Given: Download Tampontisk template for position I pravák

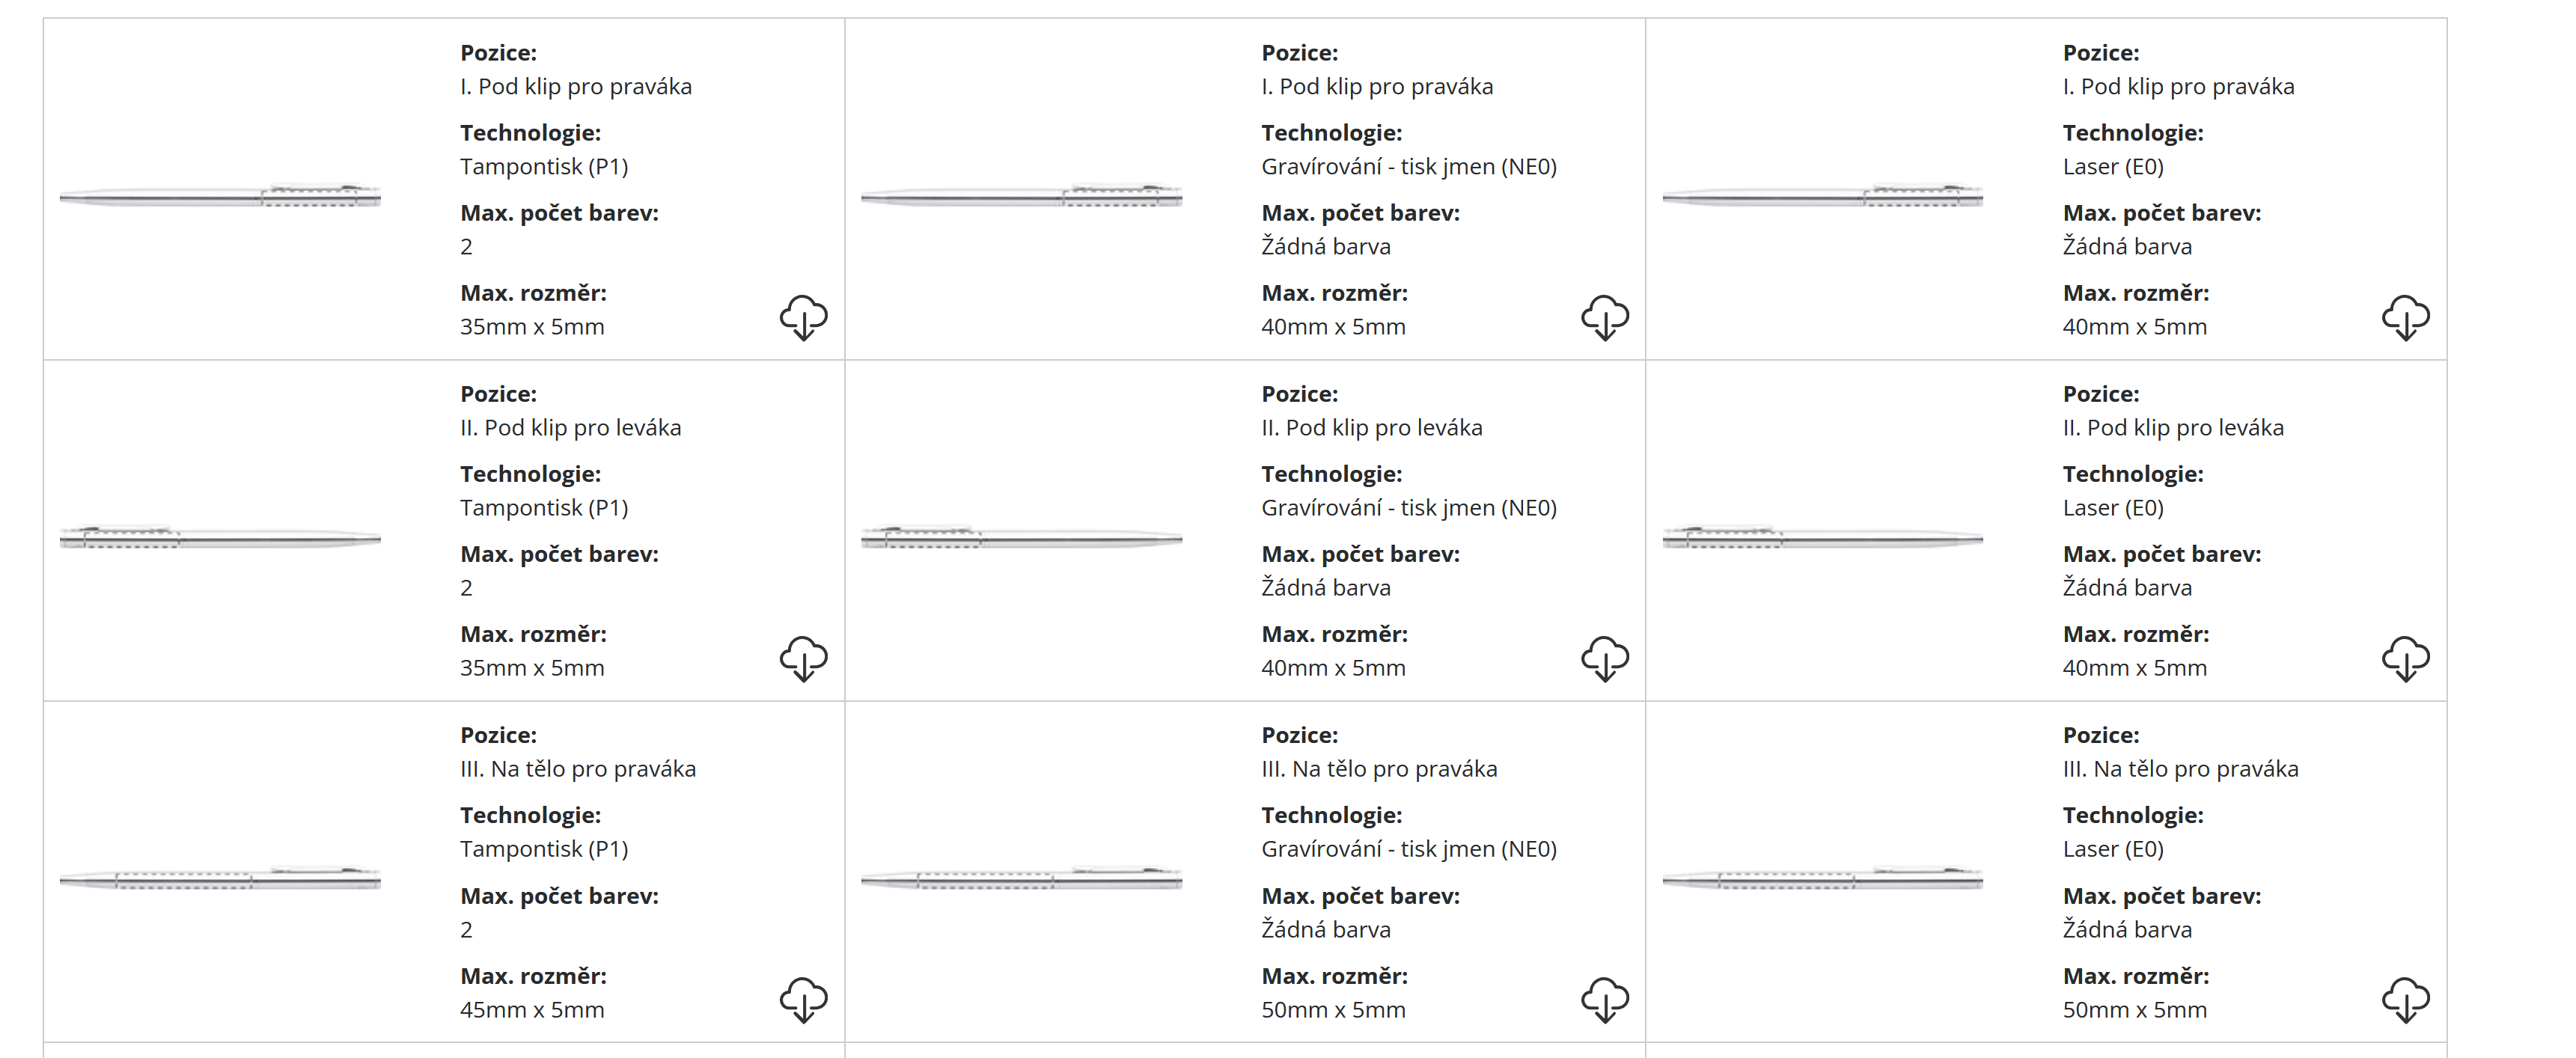Looking at the screenshot, I should click(803, 317).
